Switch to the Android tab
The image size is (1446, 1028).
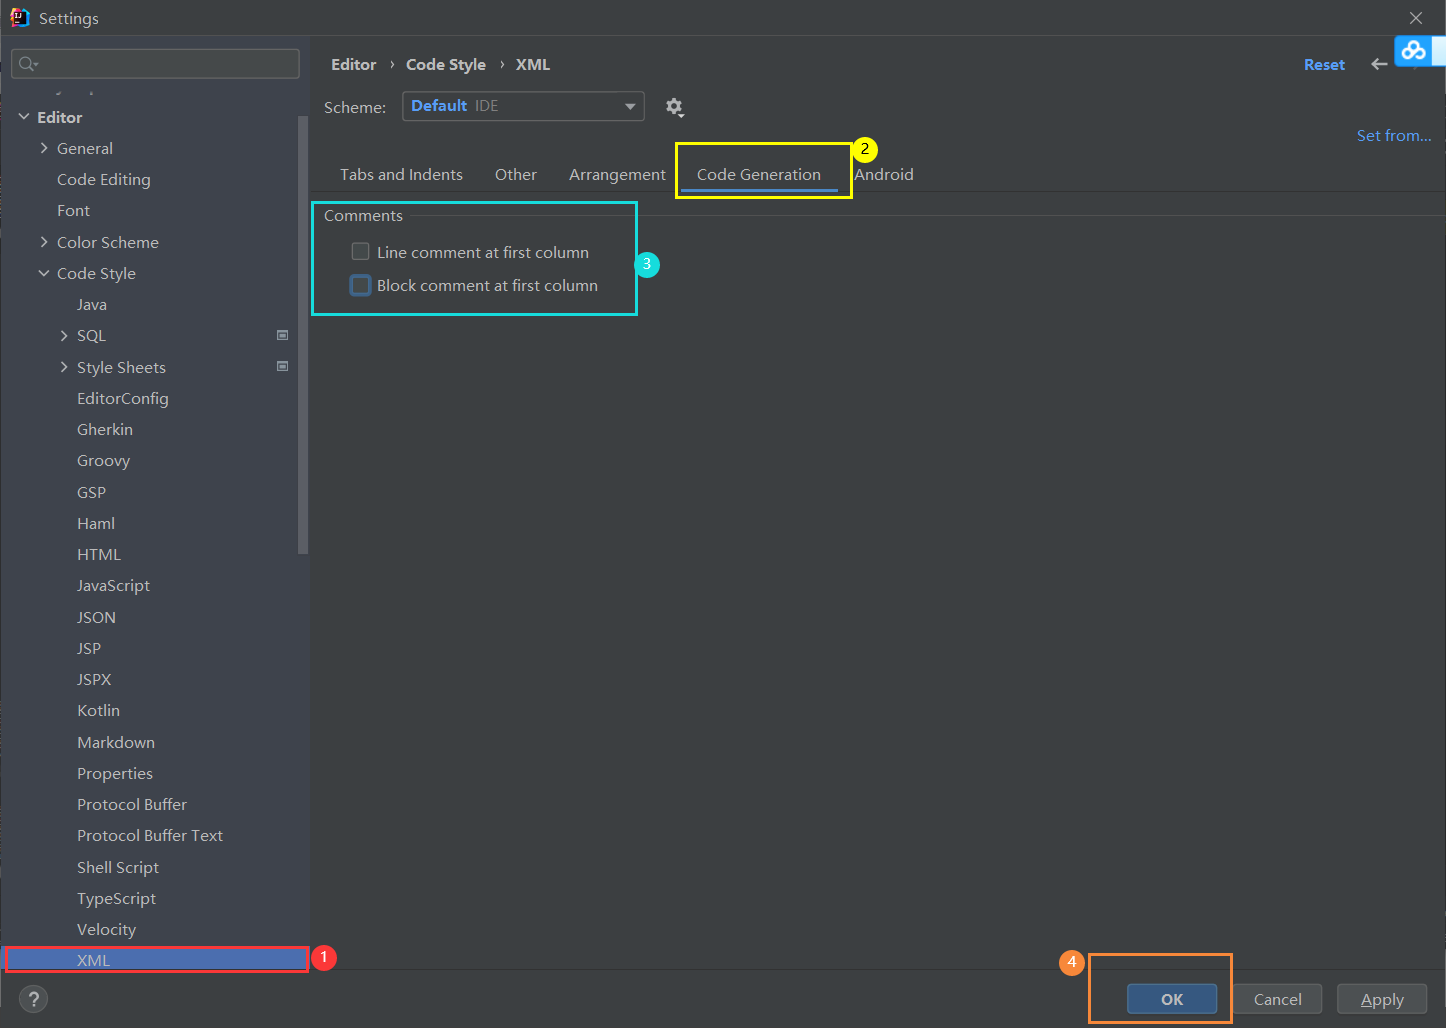[884, 174]
